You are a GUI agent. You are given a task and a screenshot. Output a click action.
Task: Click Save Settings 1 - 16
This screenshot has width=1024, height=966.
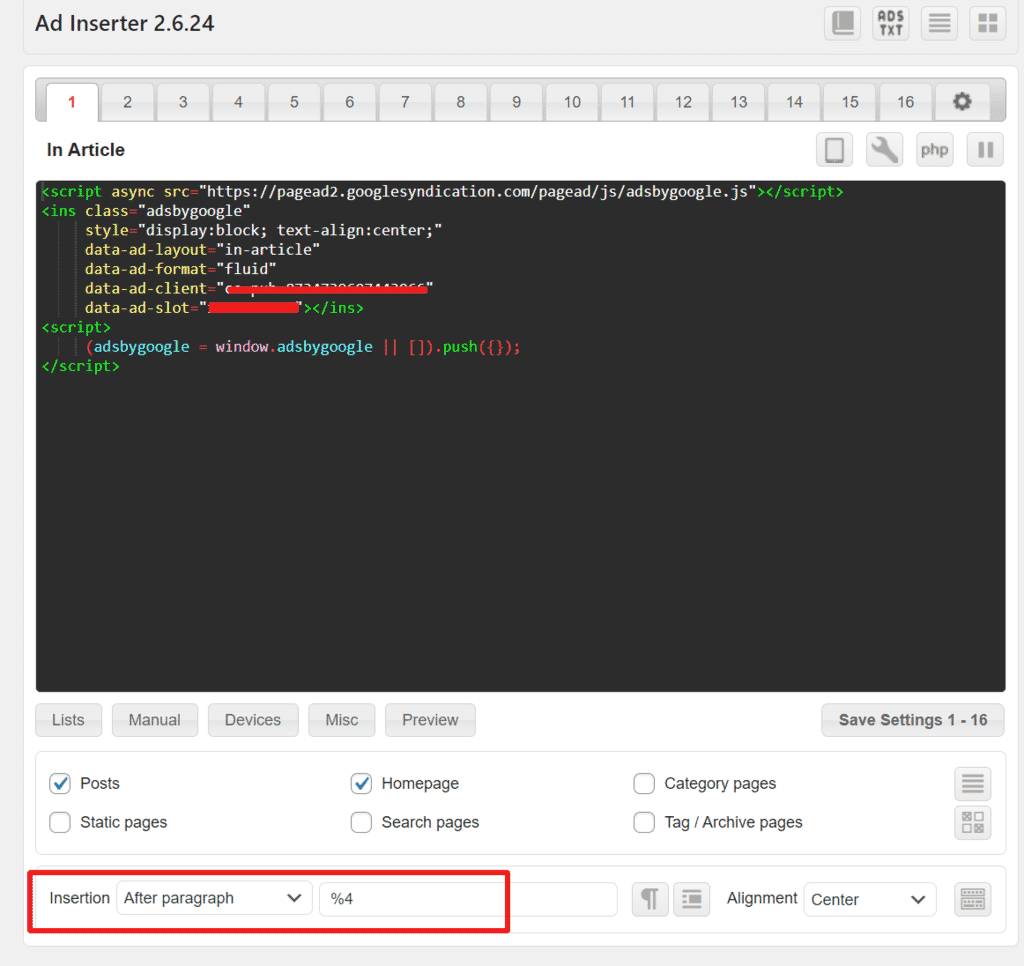[912, 720]
